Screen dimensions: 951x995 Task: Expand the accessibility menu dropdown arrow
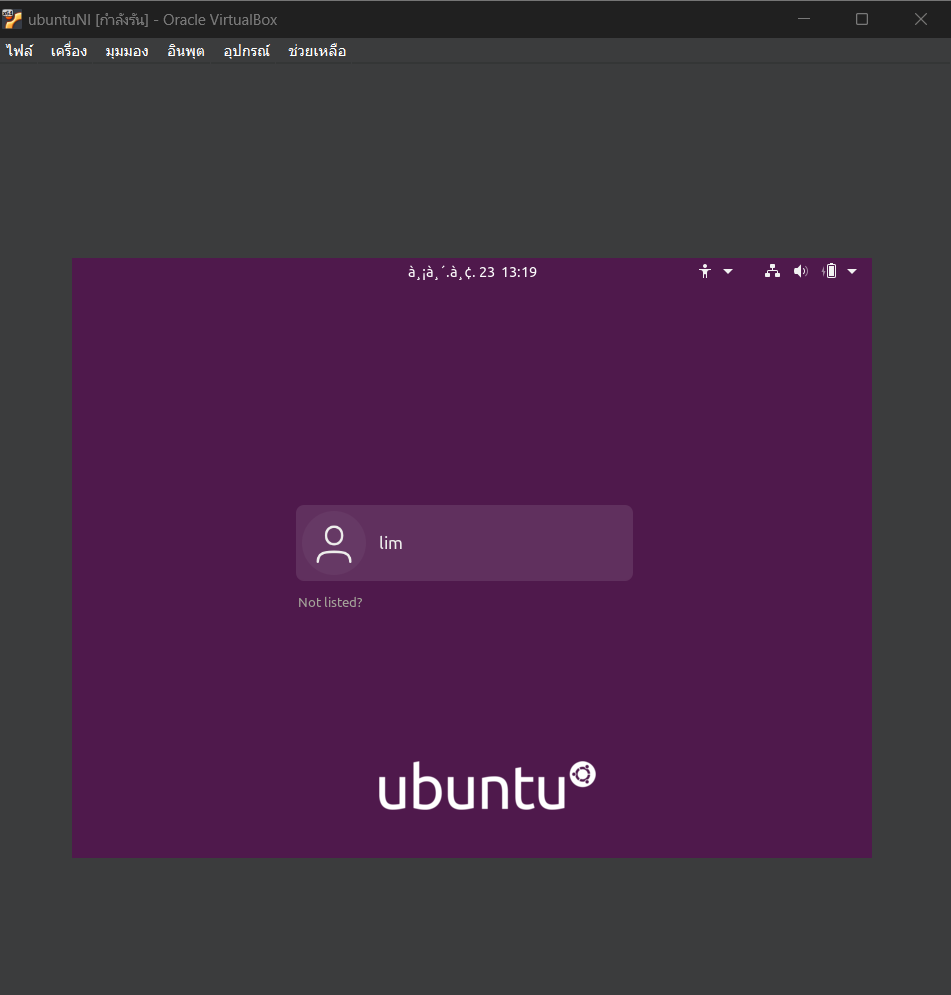[728, 271]
